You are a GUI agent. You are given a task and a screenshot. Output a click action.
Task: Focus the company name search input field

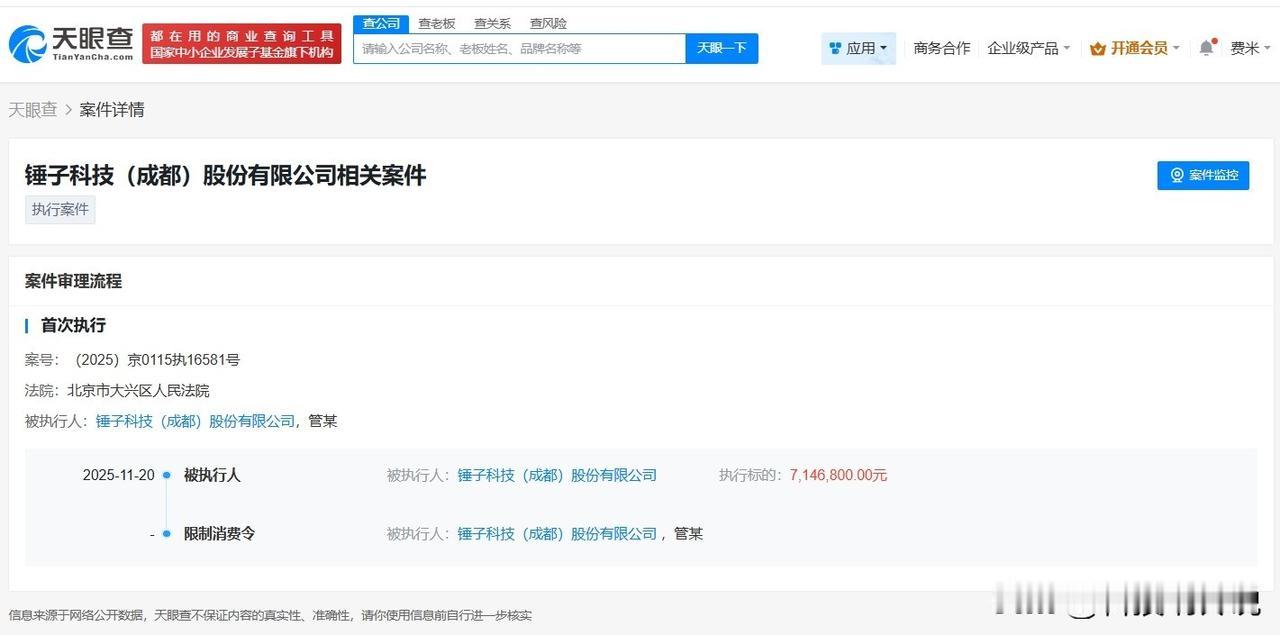(x=519, y=48)
